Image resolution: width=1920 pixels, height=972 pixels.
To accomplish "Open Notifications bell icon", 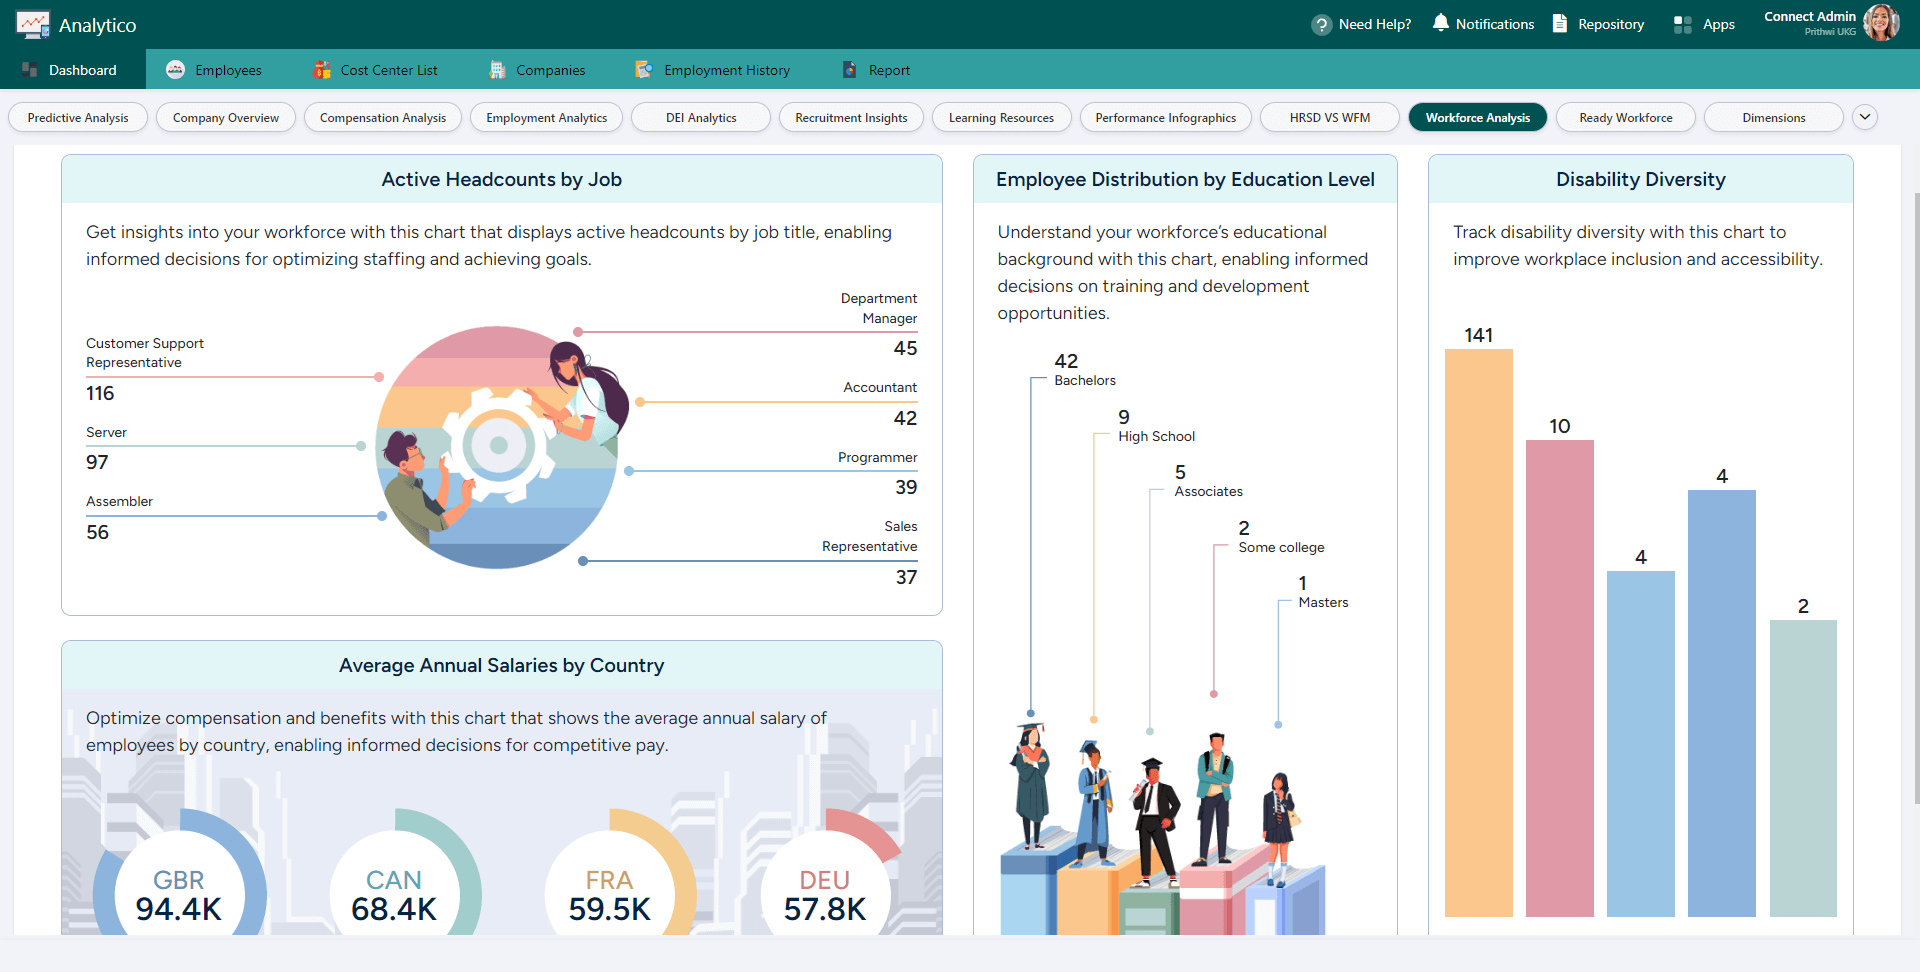I will [1440, 23].
